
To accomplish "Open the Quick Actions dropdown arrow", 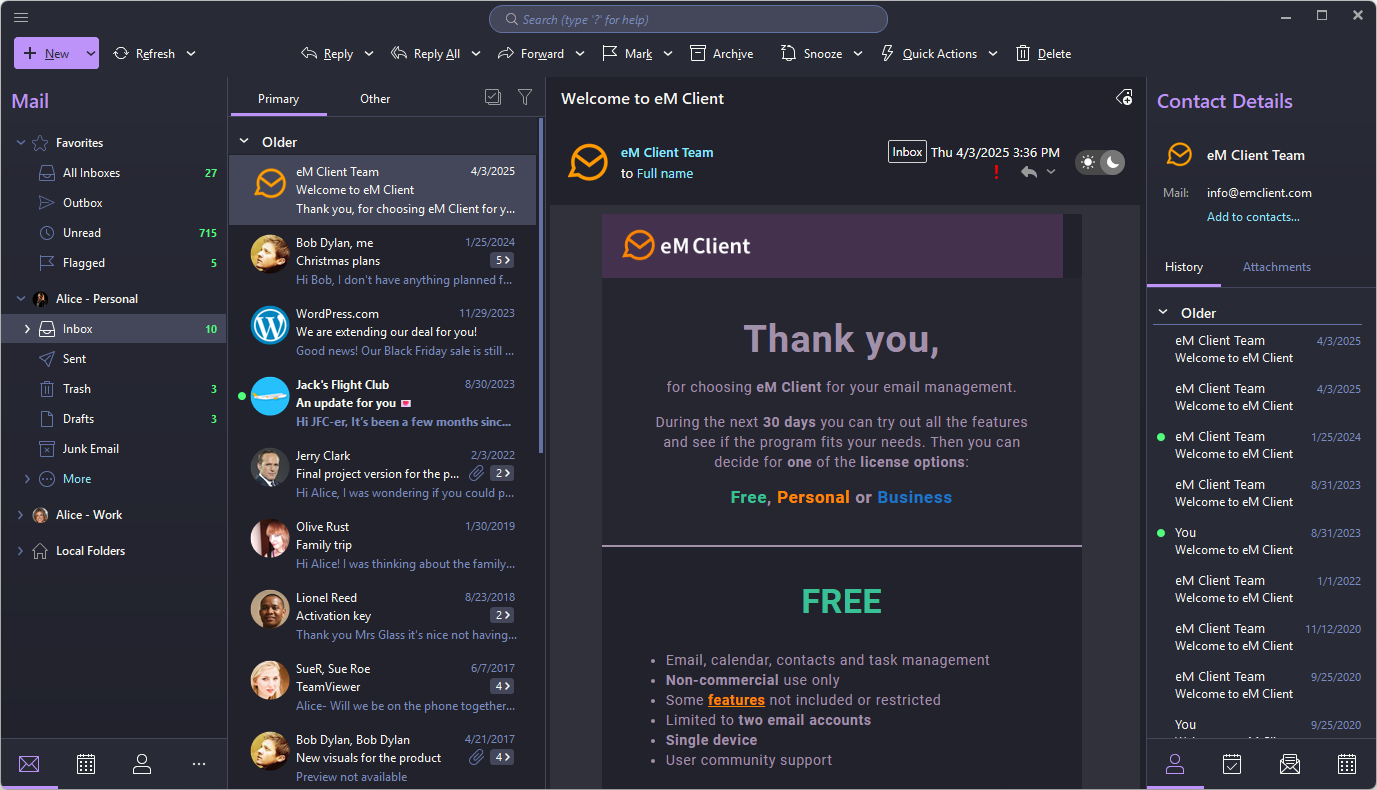I will click(993, 54).
